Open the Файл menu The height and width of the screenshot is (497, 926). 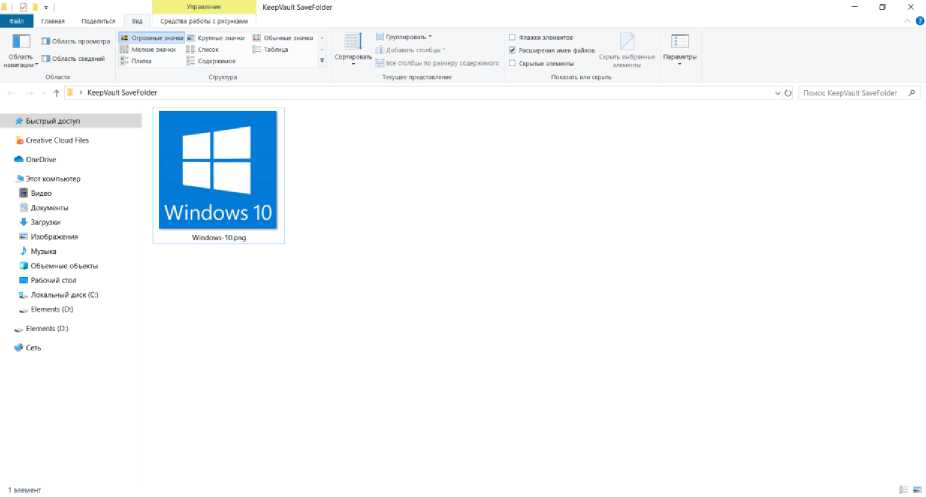click(17, 21)
